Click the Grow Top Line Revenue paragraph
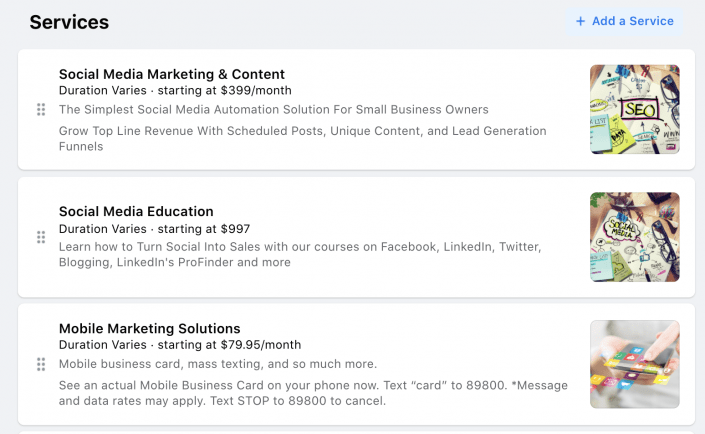Screen dimensions: 705x434 303,139
